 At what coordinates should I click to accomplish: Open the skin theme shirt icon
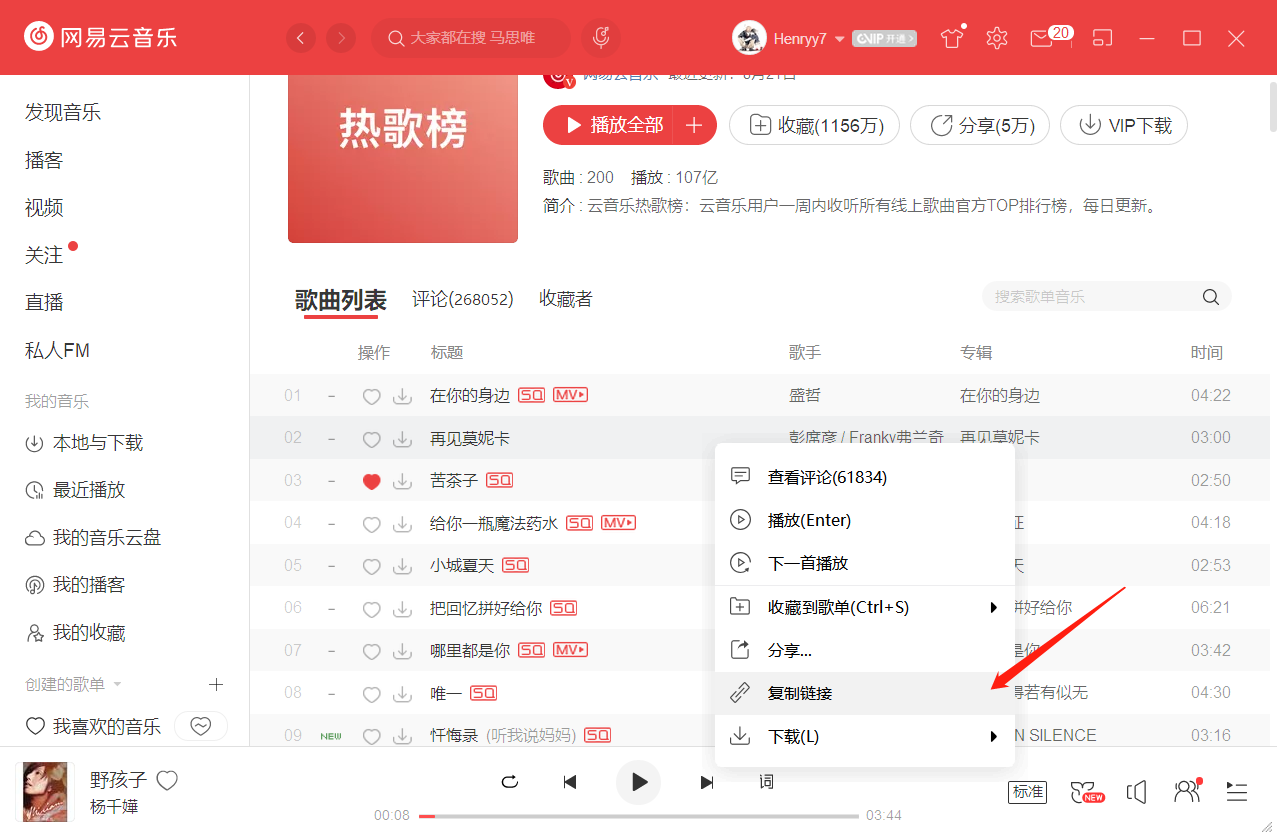(951, 38)
